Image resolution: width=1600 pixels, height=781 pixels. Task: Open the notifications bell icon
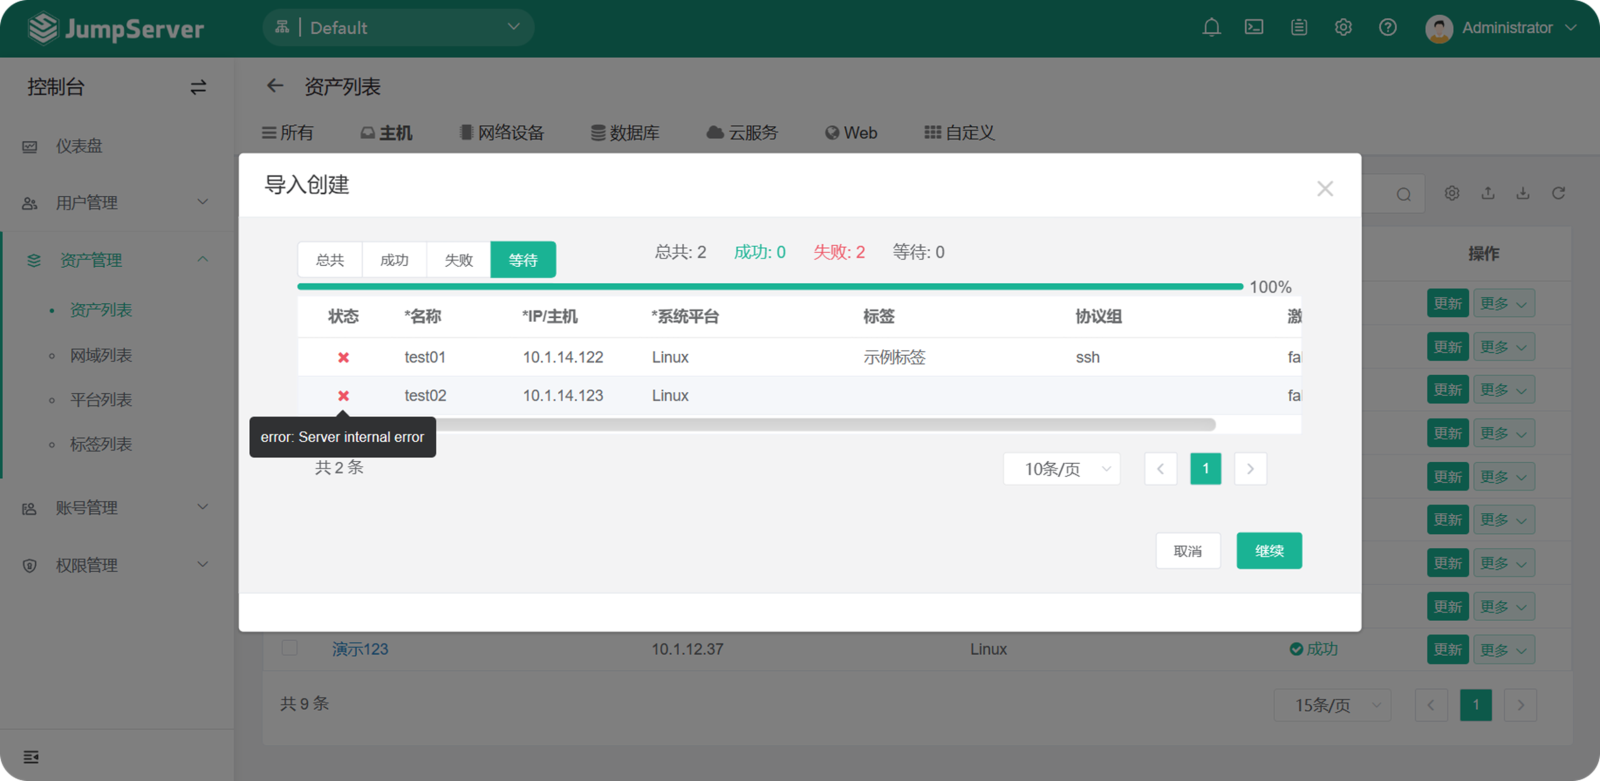[x=1211, y=27]
